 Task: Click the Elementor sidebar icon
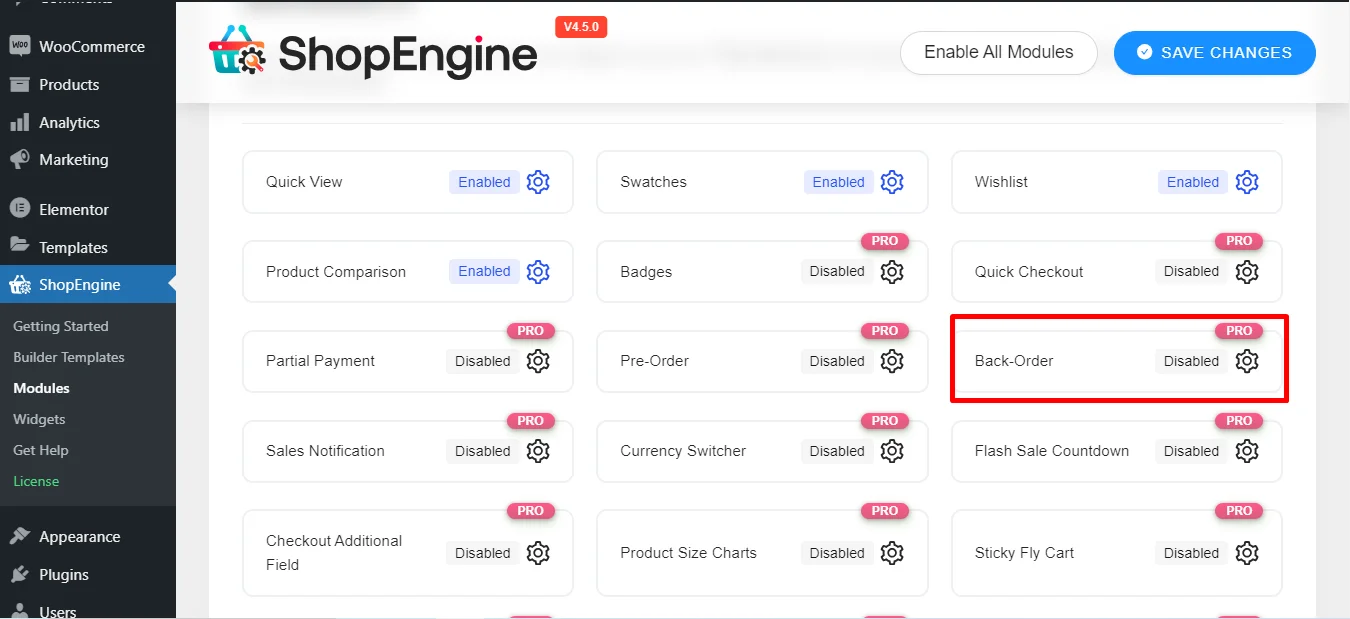click(x=19, y=210)
